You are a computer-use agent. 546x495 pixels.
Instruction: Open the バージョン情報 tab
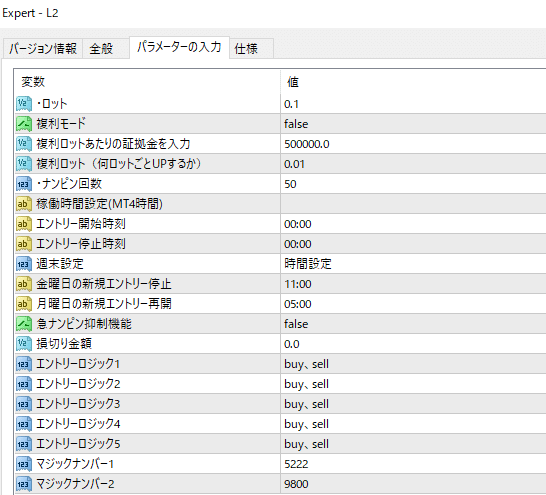coord(43,48)
